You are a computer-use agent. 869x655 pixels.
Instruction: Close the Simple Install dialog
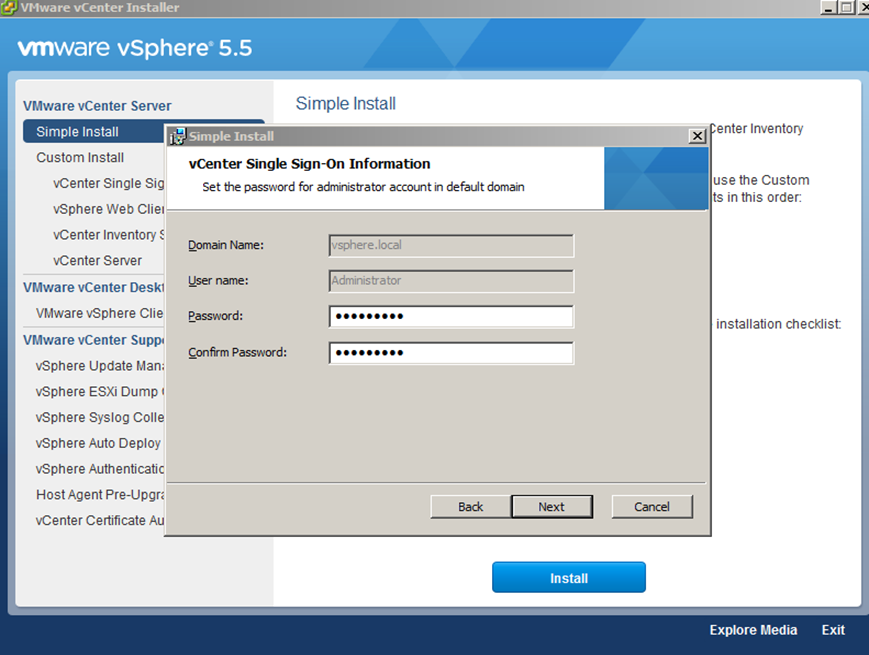(x=697, y=136)
